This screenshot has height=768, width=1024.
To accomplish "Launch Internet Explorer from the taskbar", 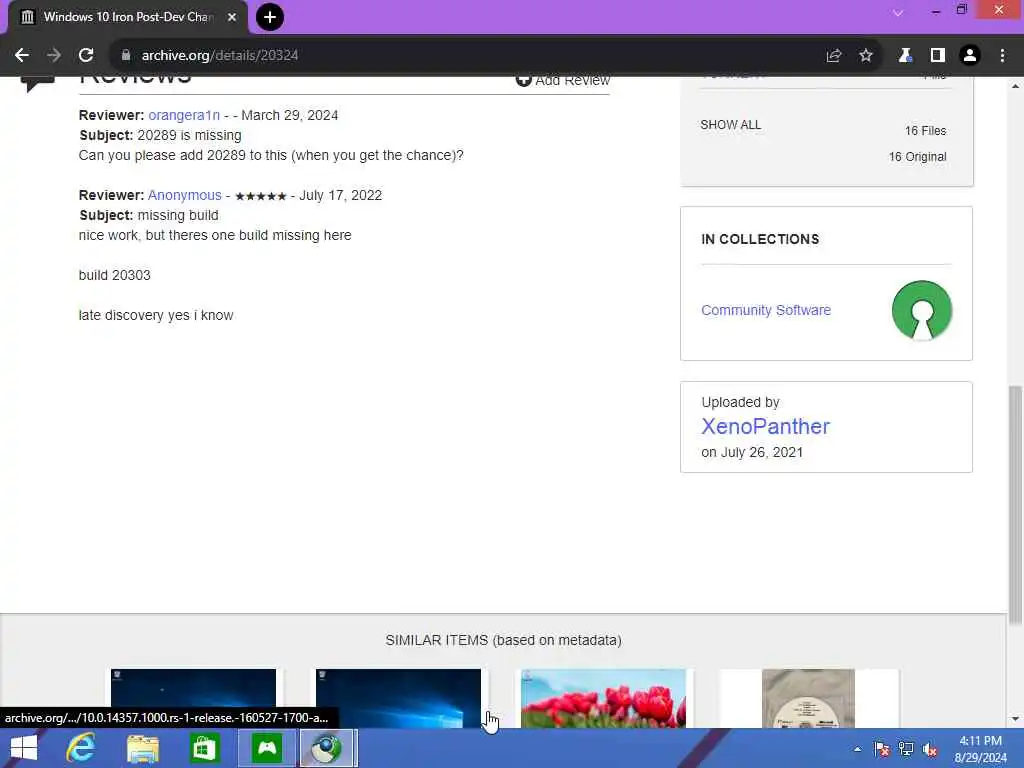I will [x=81, y=748].
